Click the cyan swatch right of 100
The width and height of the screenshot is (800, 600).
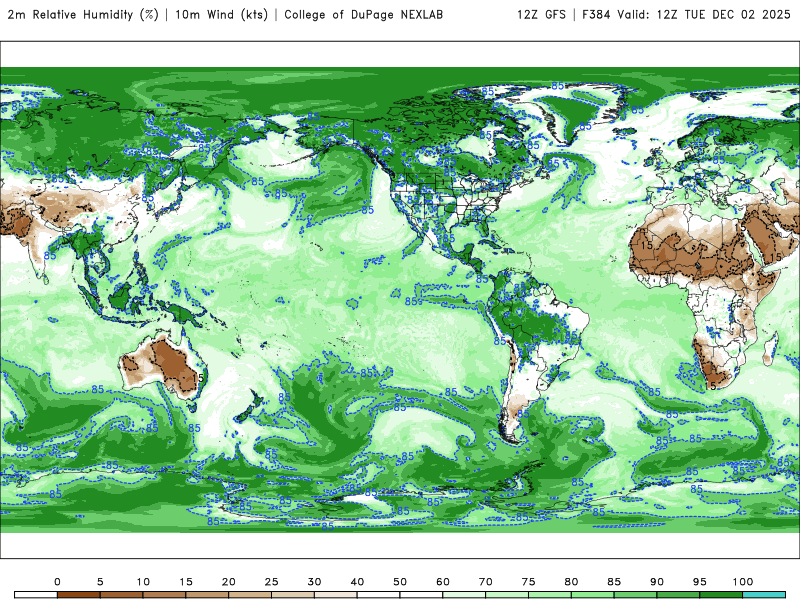pos(764,595)
